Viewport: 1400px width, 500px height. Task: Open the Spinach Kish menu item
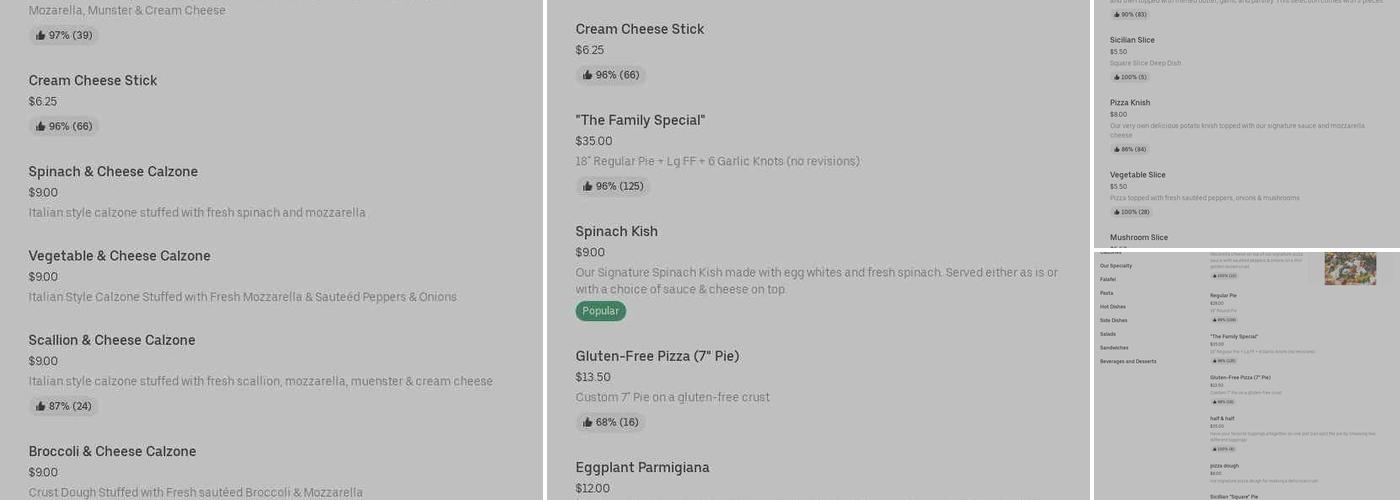[x=616, y=232]
